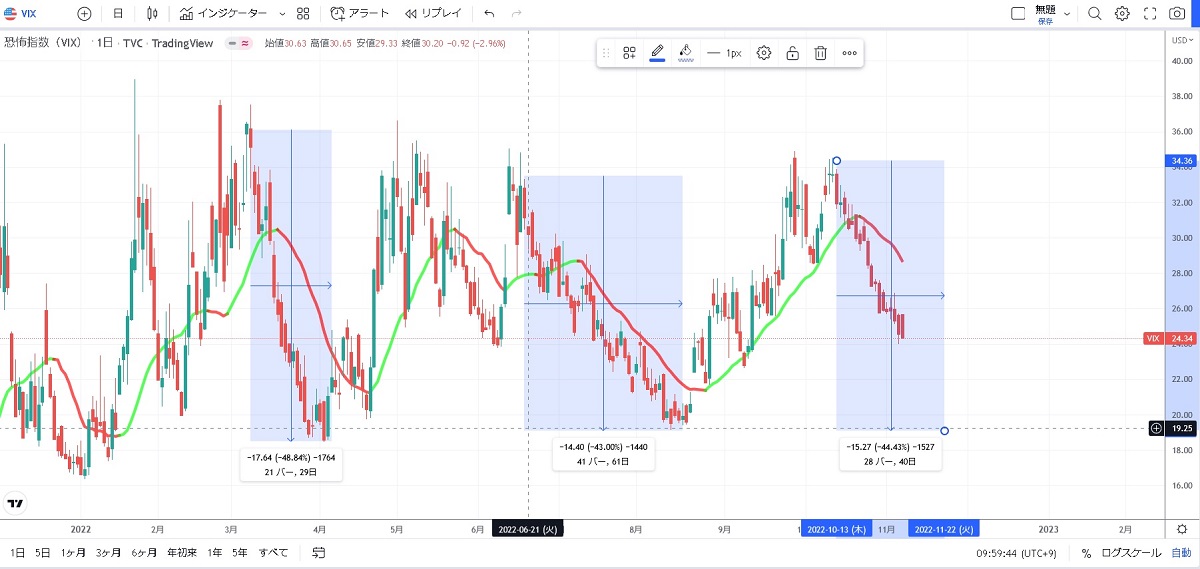Select the 年初来 year-to-date range
This screenshot has width=1200, height=569.
coord(181,553)
